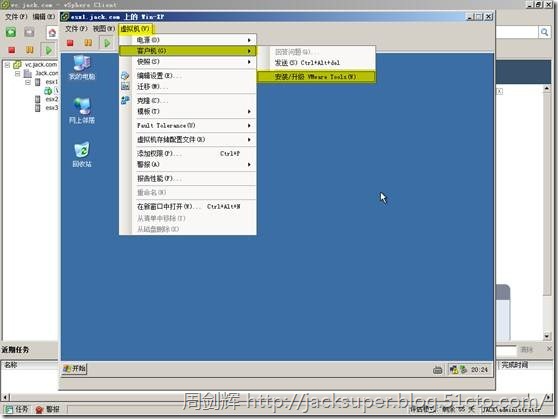Click the 任务 tasks button in status bar
Image resolution: width=558 pixels, height=419 pixels.
tap(17, 409)
